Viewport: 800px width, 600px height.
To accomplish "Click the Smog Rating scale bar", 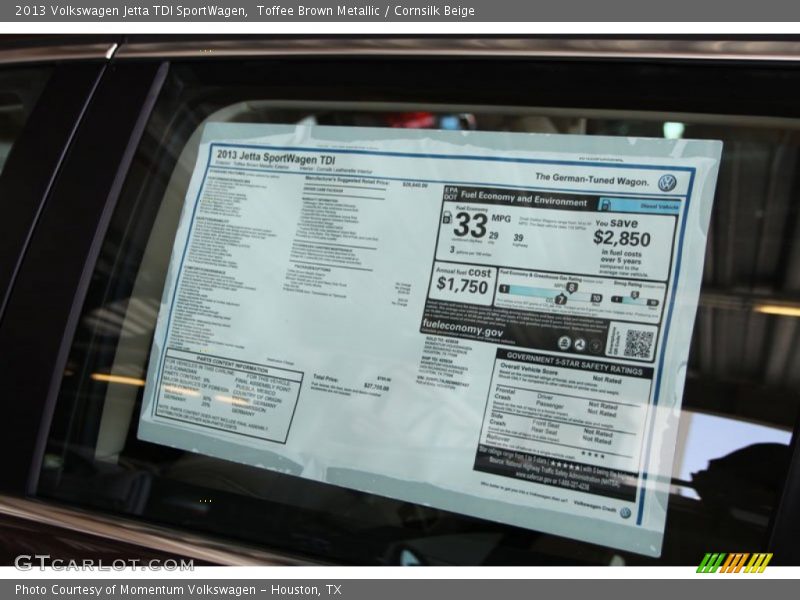I will (636, 297).
